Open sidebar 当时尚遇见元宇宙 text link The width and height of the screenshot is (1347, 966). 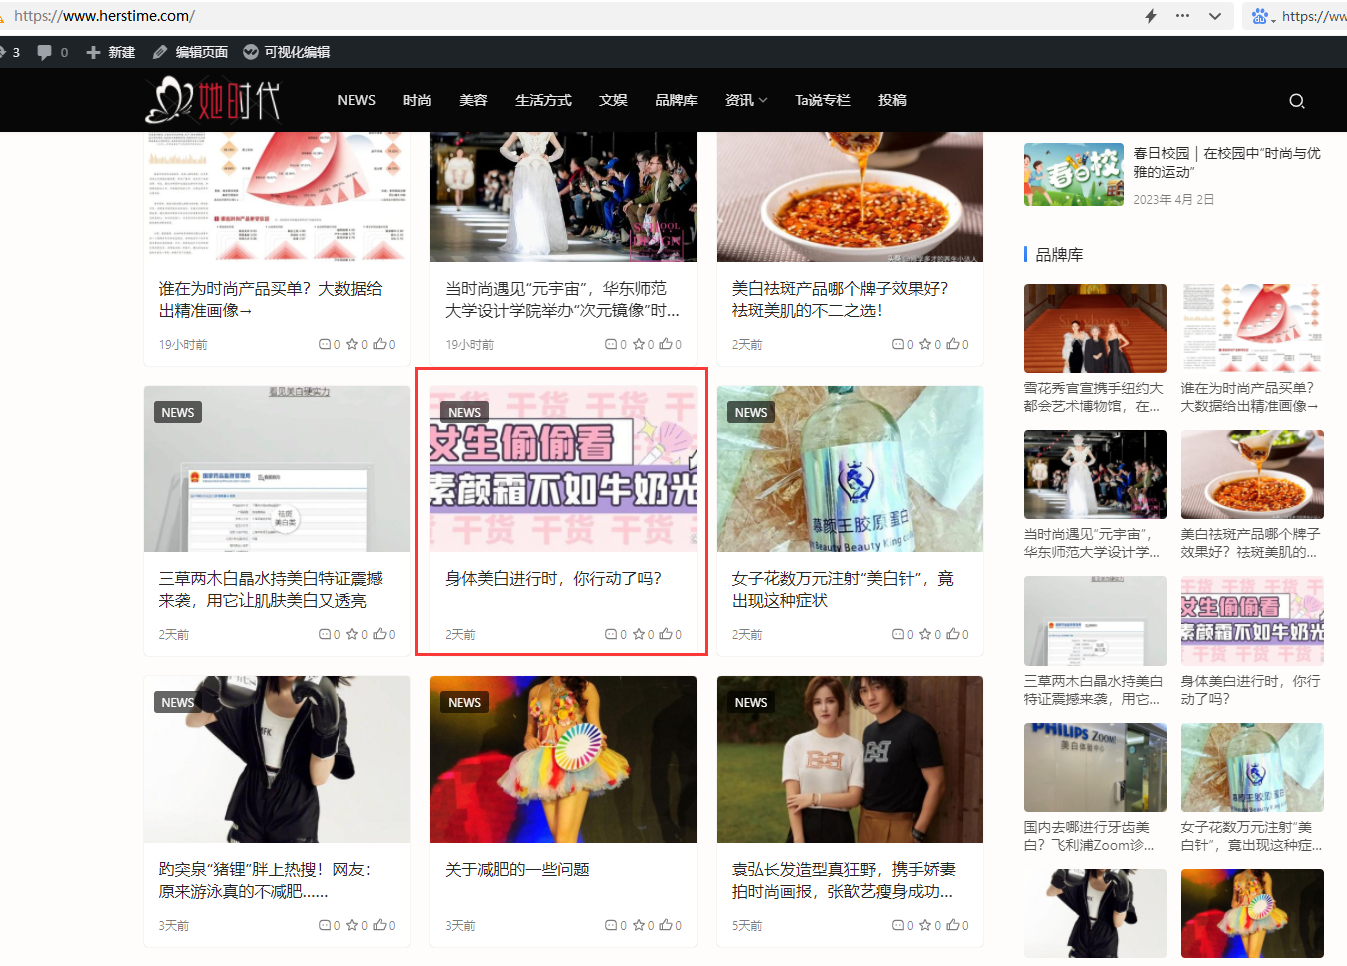tap(1092, 543)
